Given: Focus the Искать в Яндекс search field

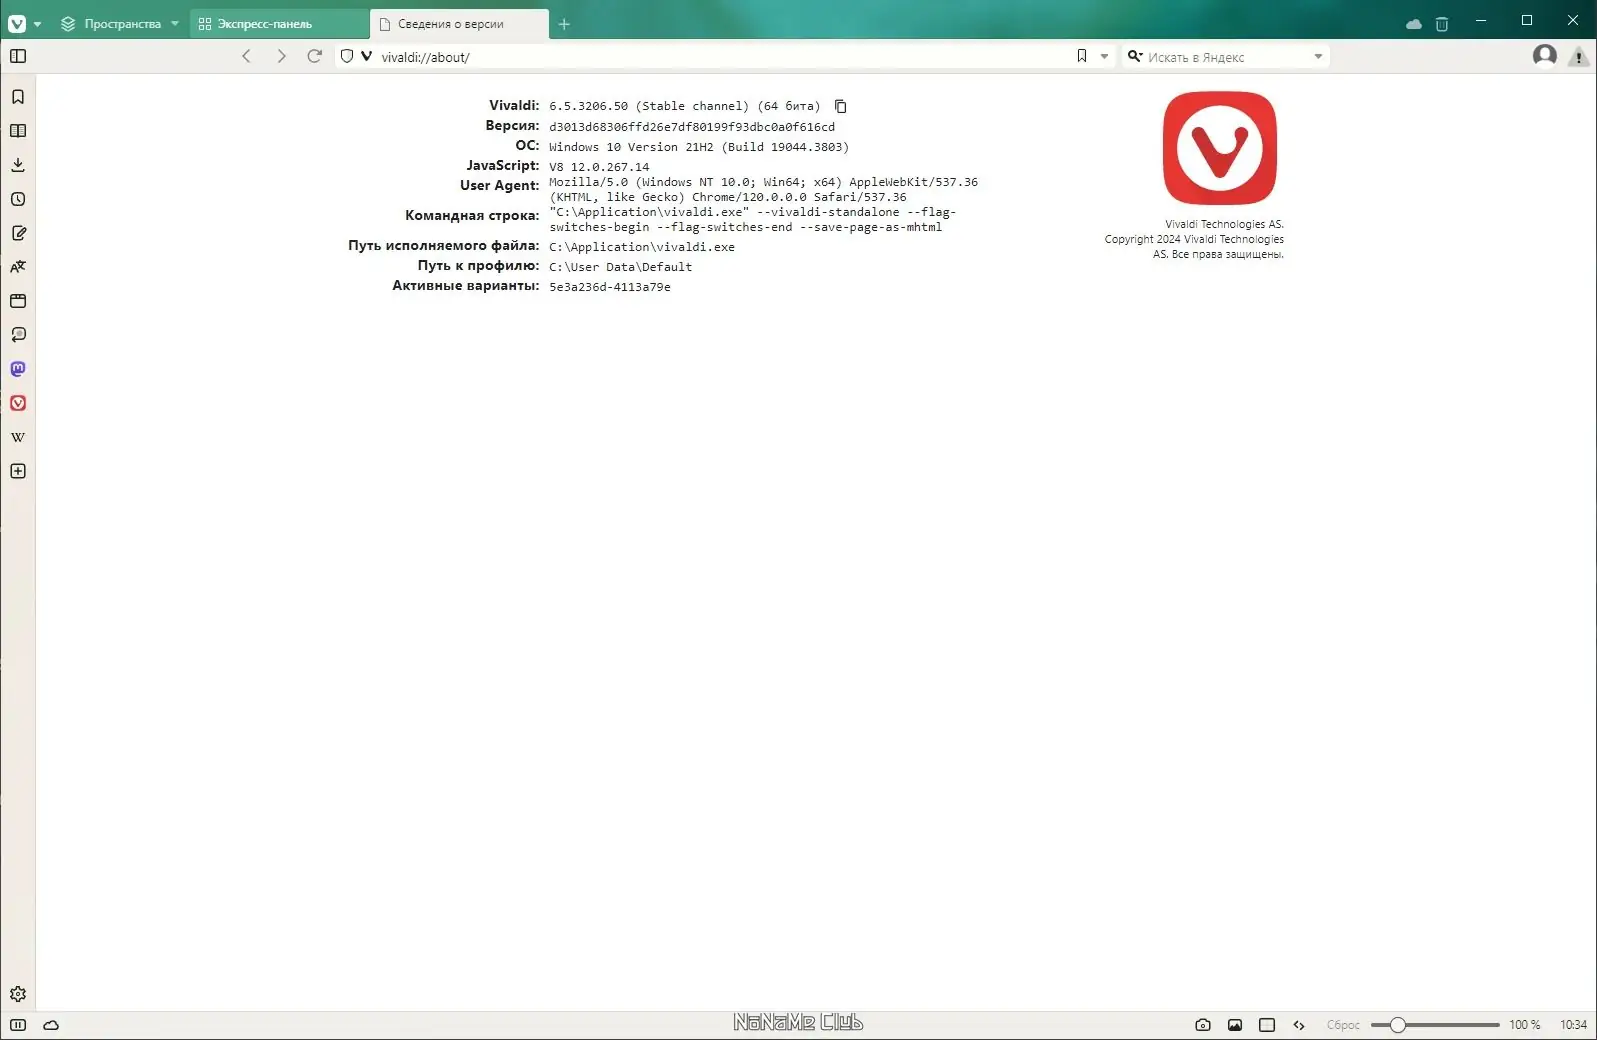Looking at the screenshot, I should click(x=1227, y=57).
